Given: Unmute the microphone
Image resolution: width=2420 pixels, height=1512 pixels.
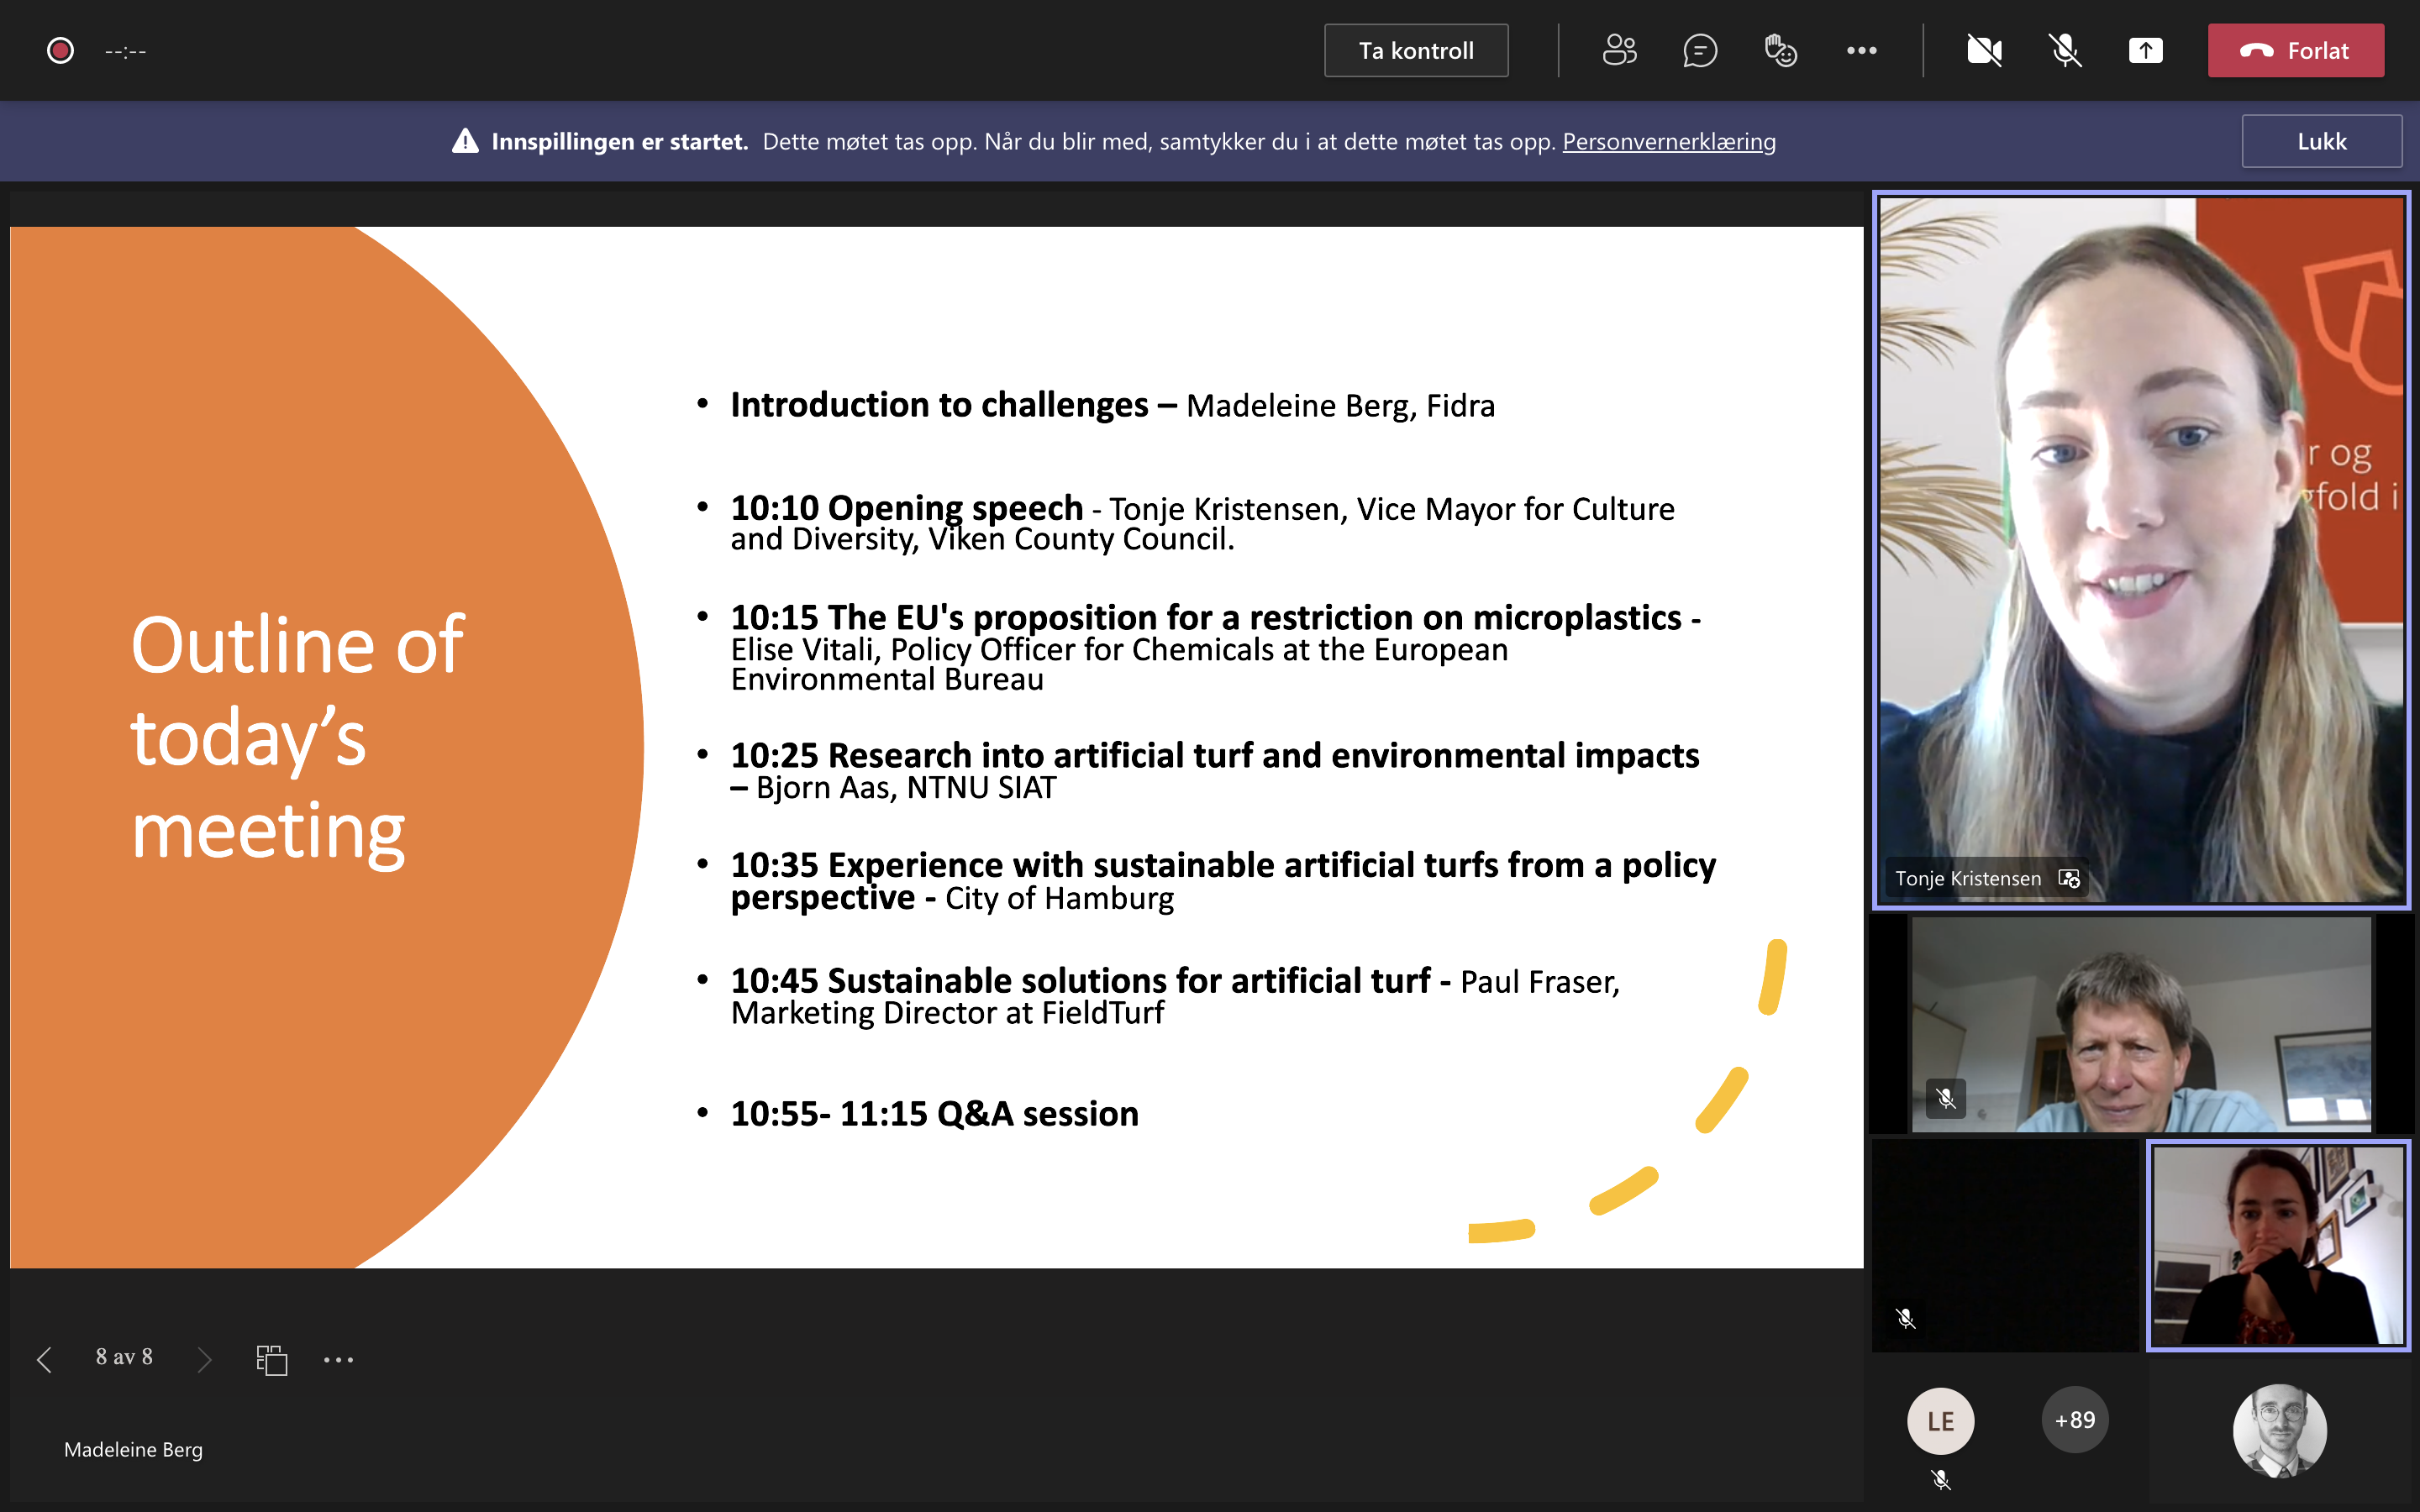Looking at the screenshot, I should coord(2065,50).
